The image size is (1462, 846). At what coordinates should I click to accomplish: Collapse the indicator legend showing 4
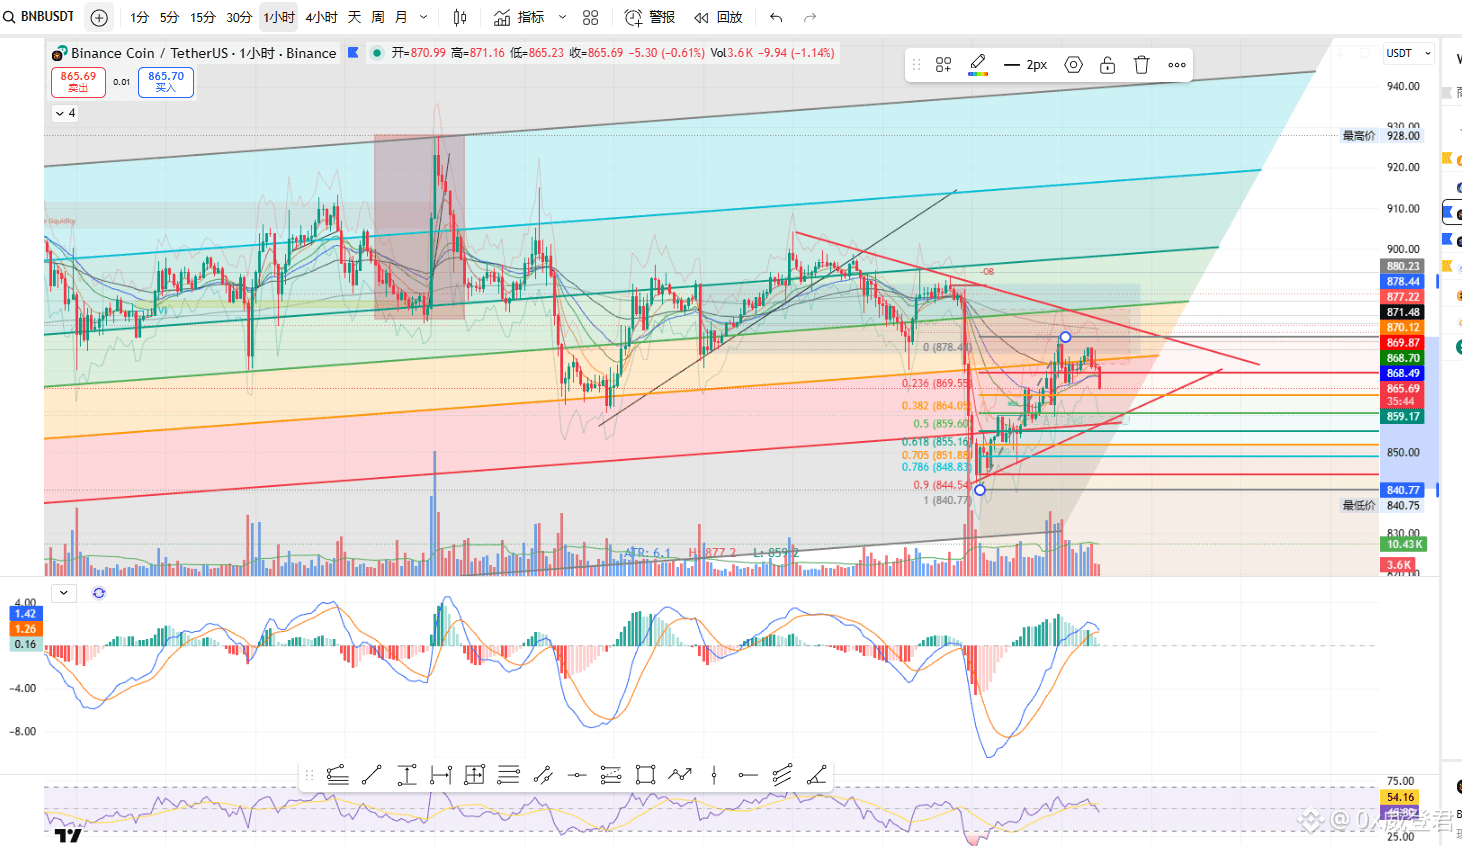tap(65, 113)
